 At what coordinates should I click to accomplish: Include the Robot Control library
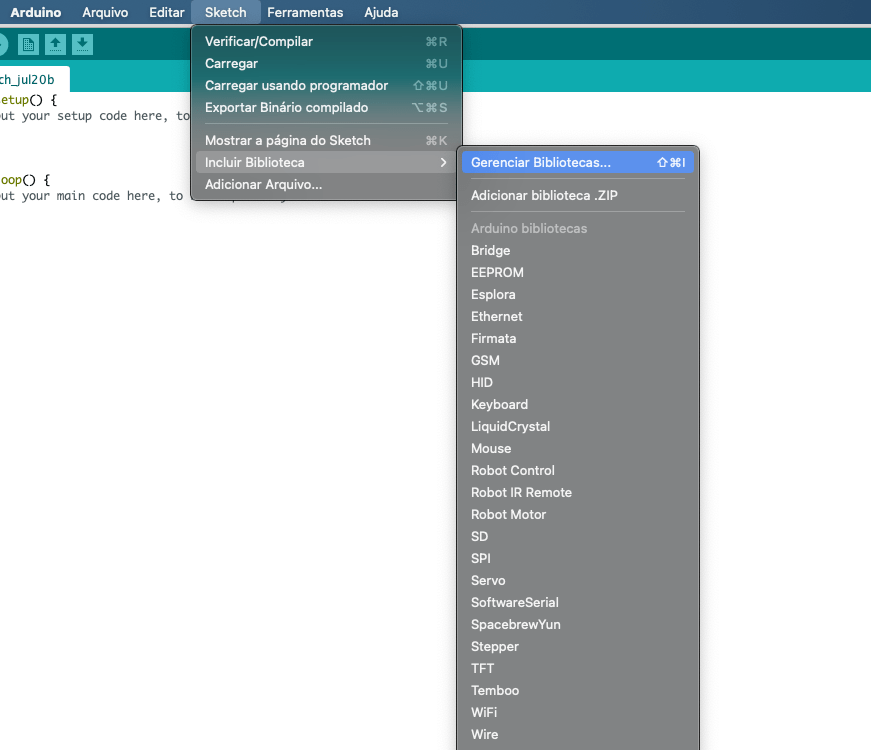[x=578, y=471]
